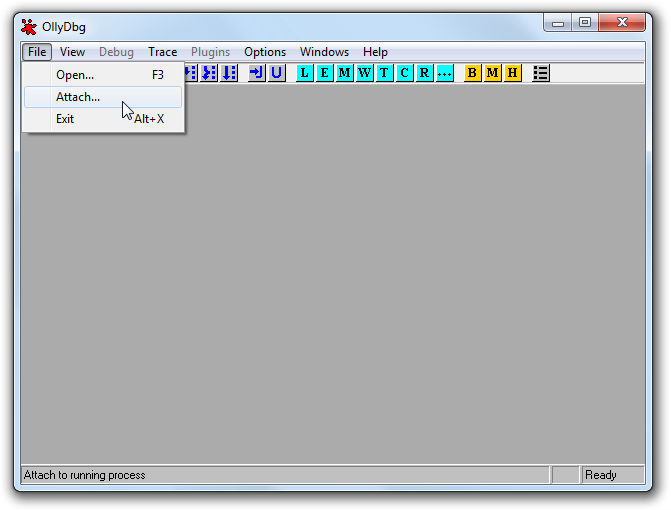Click the Trace into icon beside the File menu
The width and height of the screenshot is (671, 510).
click(191, 73)
